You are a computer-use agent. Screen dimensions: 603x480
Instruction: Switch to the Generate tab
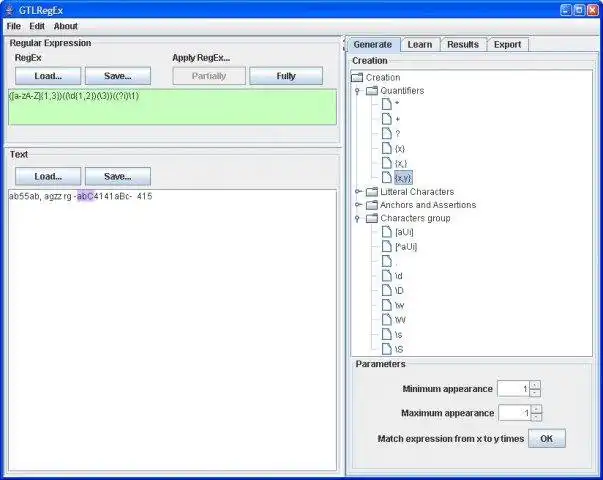click(x=373, y=45)
